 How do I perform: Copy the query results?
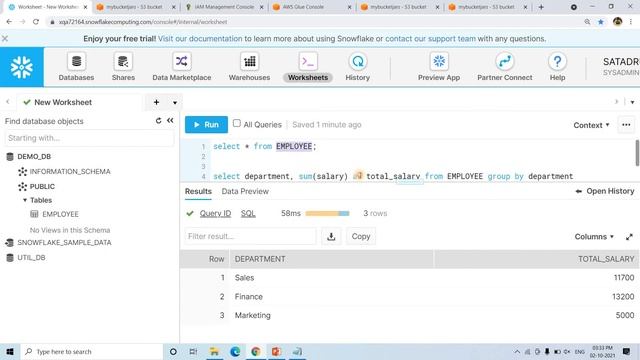(x=361, y=236)
